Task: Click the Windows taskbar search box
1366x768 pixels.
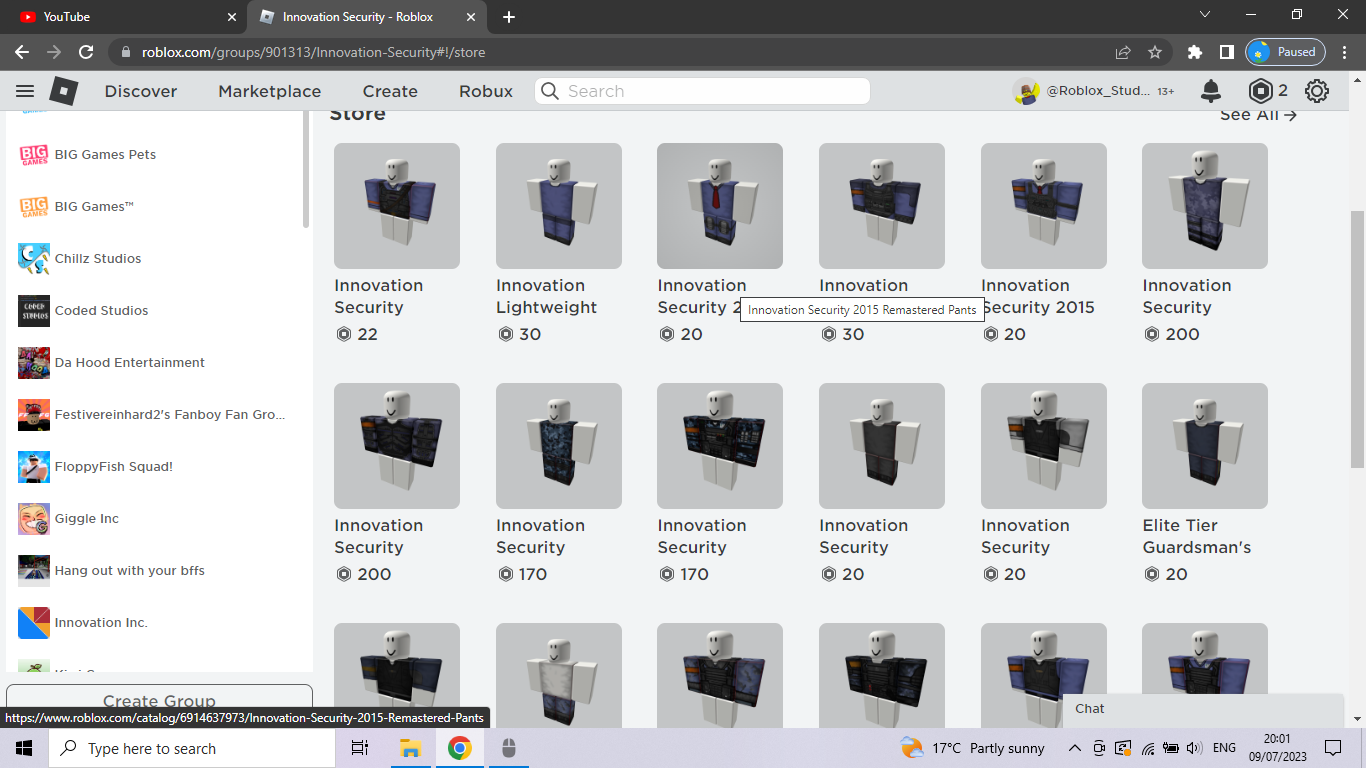Action: [x=192, y=748]
